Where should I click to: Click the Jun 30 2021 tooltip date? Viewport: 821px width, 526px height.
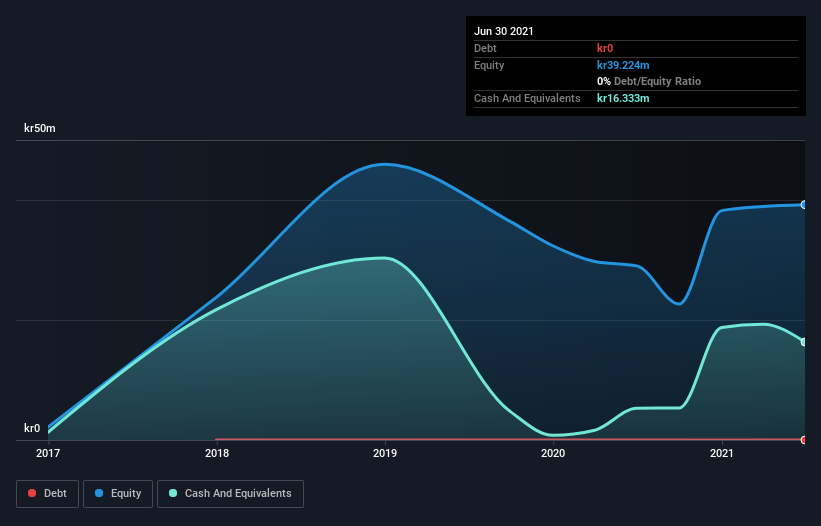click(504, 31)
